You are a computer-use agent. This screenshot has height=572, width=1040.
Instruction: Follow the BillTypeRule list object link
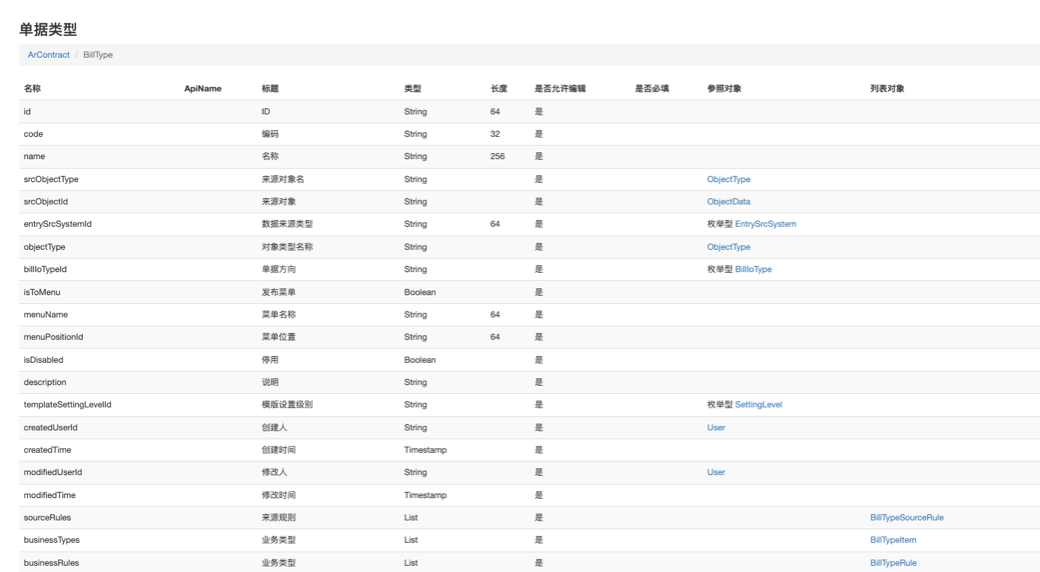point(893,563)
